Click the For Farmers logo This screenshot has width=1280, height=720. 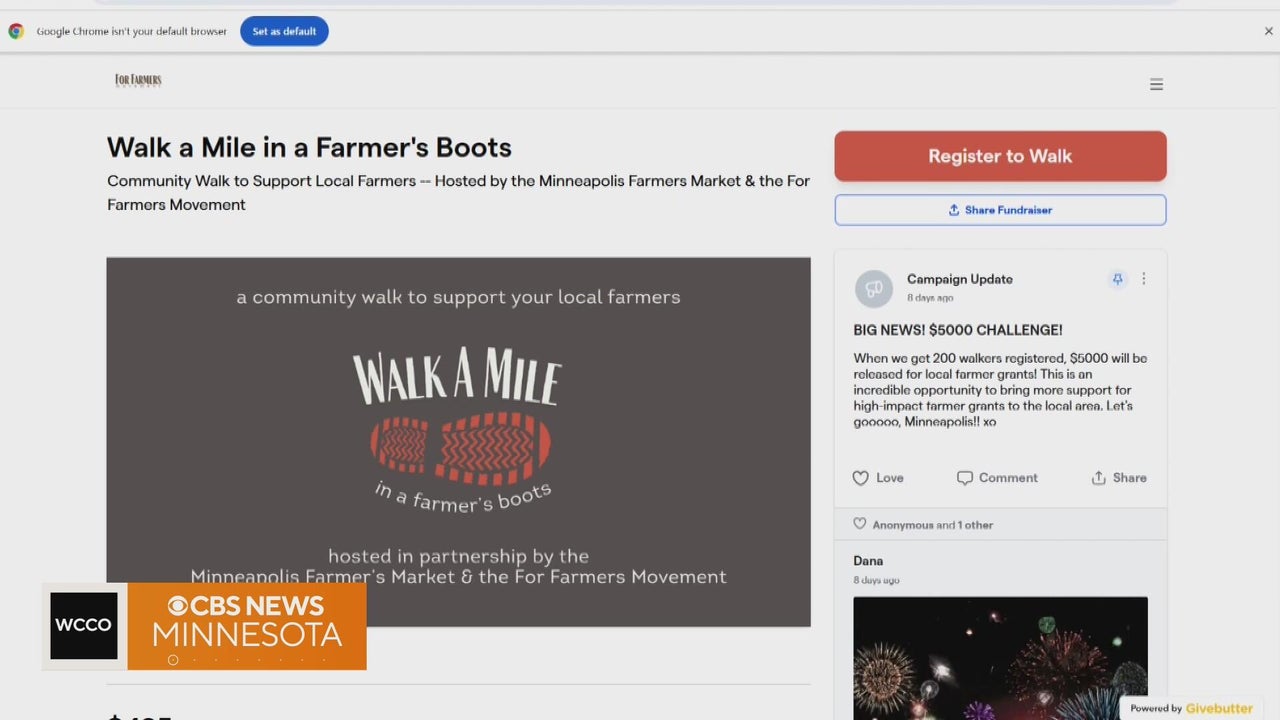(138, 80)
